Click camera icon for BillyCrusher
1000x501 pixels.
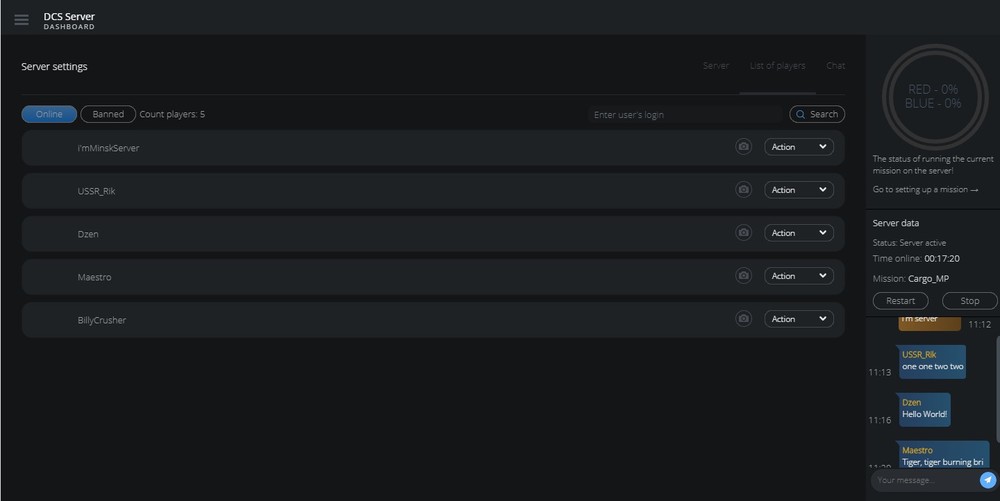click(743, 319)
